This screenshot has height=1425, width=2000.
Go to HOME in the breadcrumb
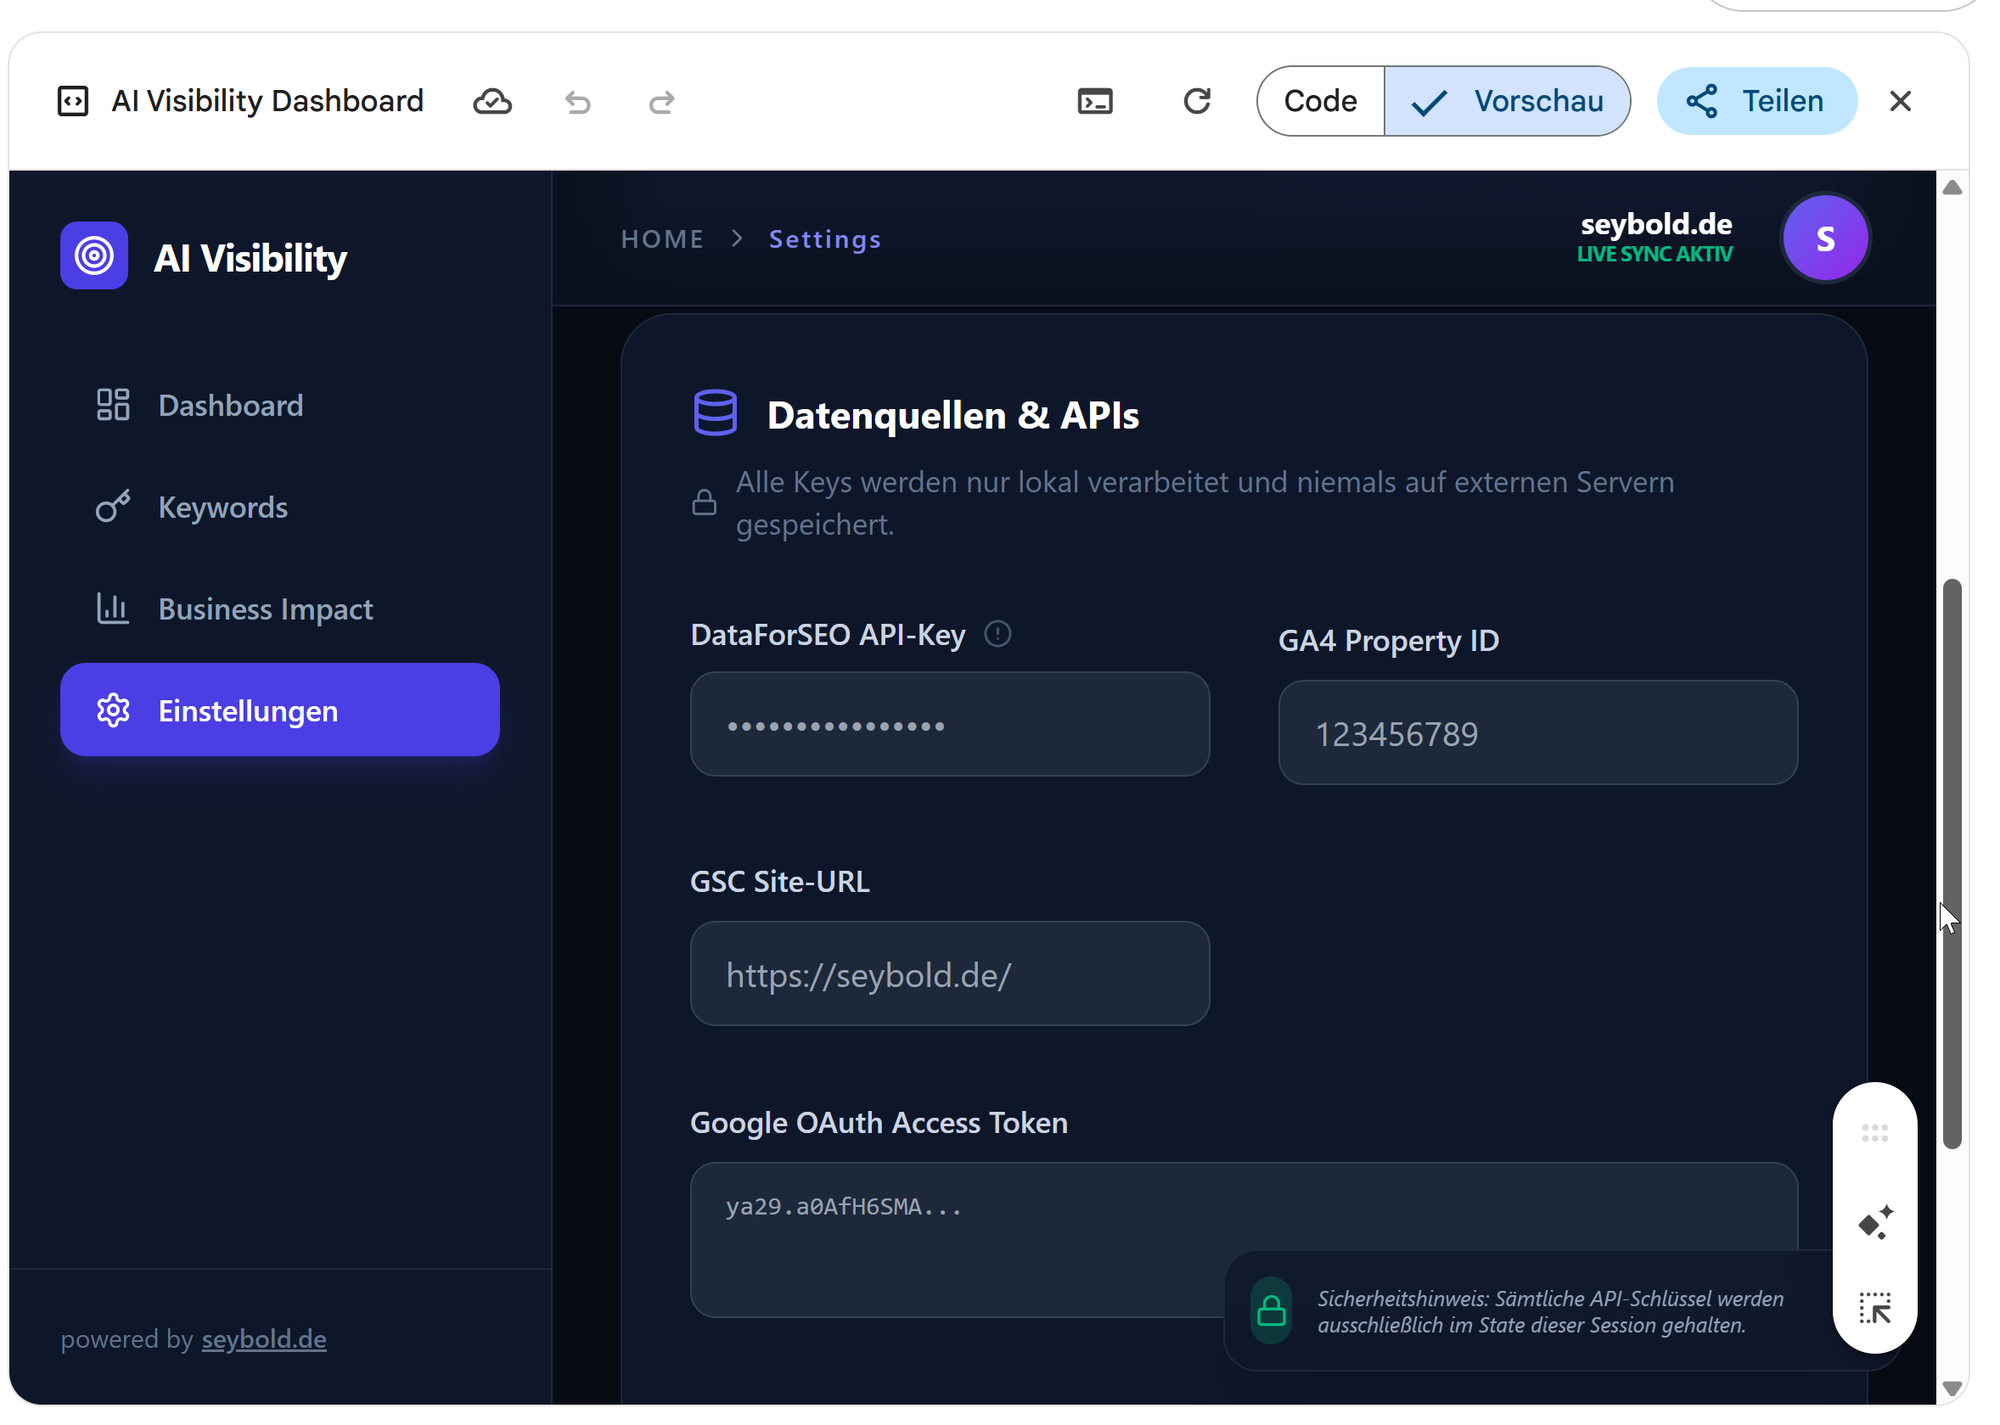click(x=662, y=239)
